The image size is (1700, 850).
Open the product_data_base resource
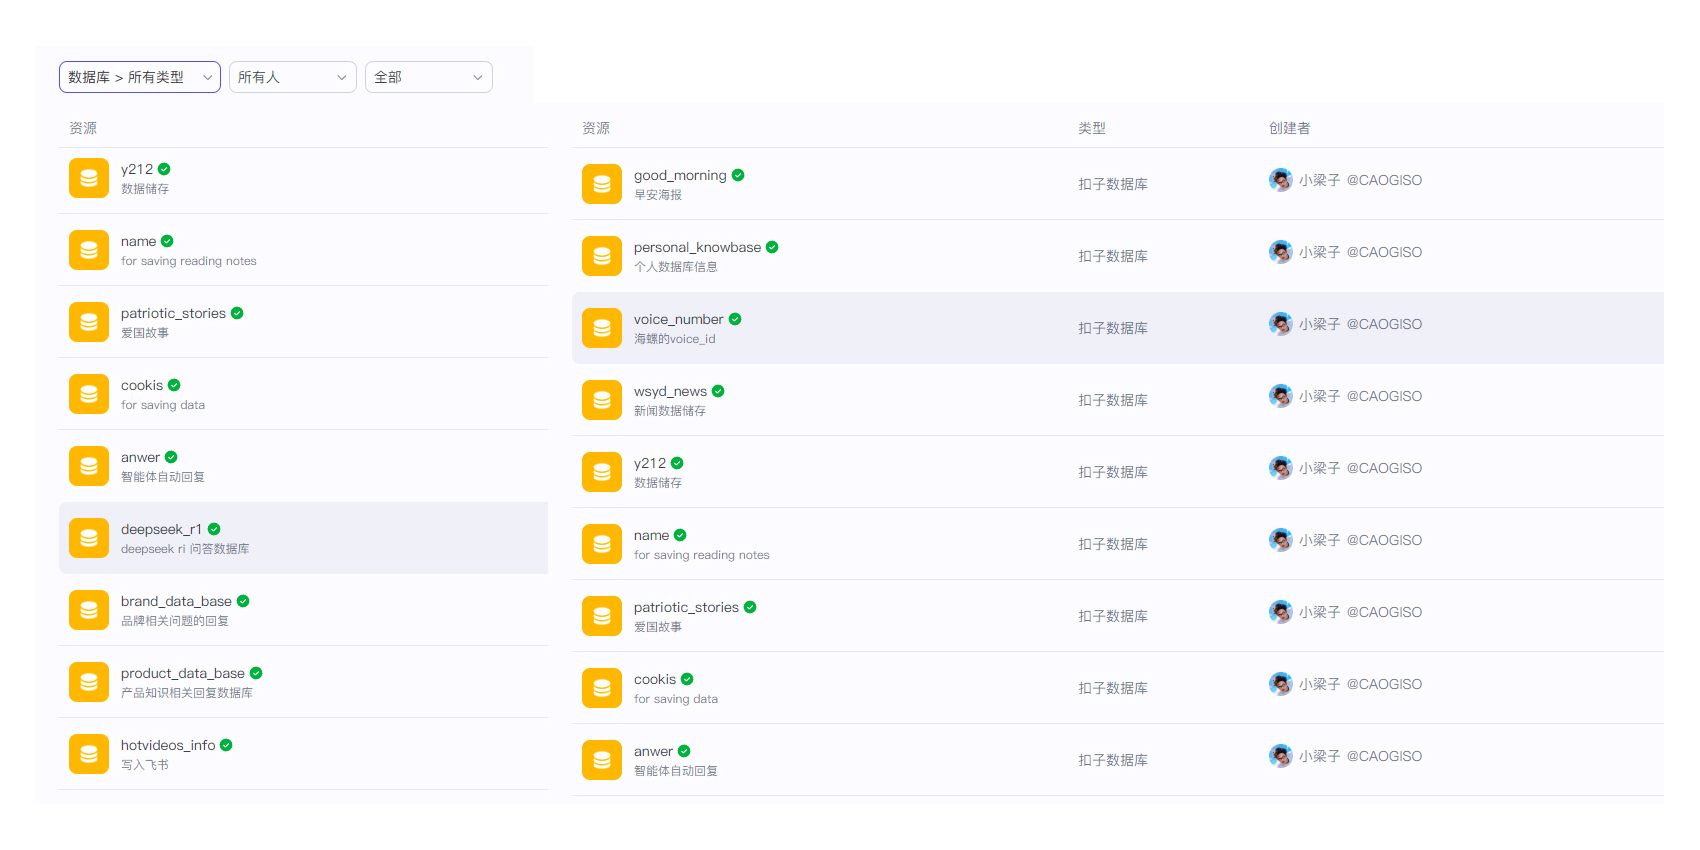click(183, 673)
